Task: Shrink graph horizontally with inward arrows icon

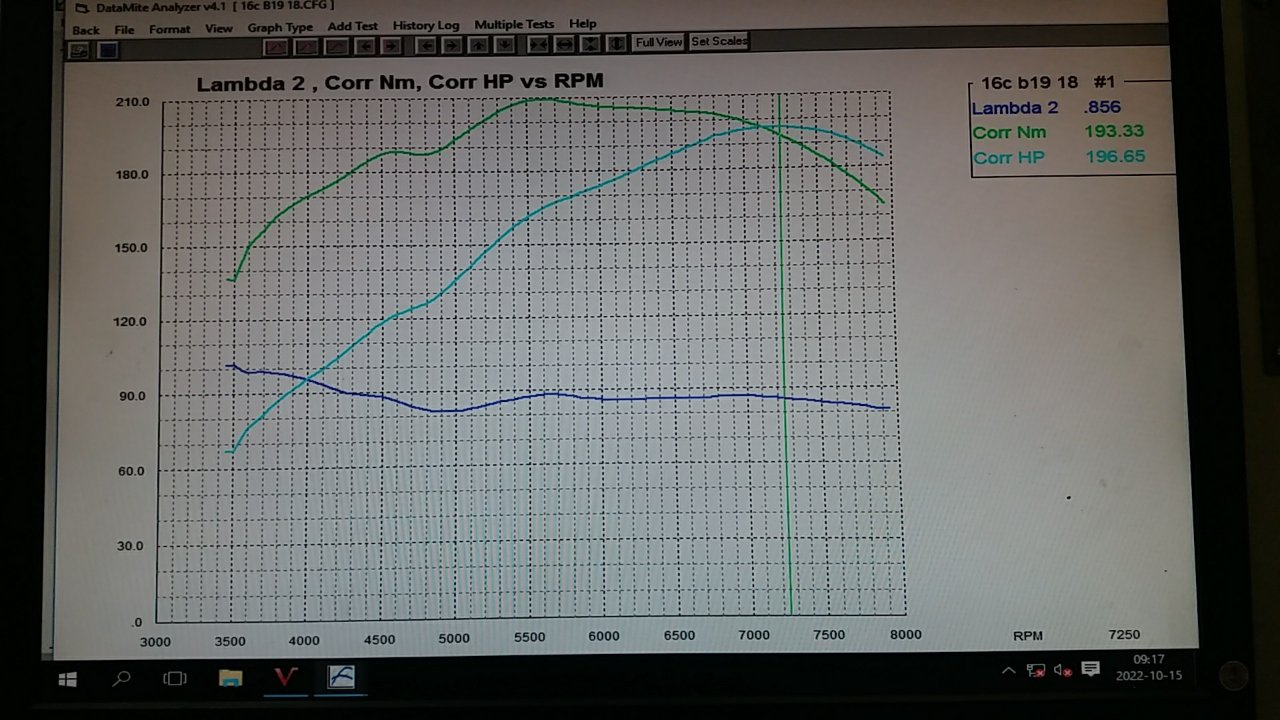Action: (538, 44)
